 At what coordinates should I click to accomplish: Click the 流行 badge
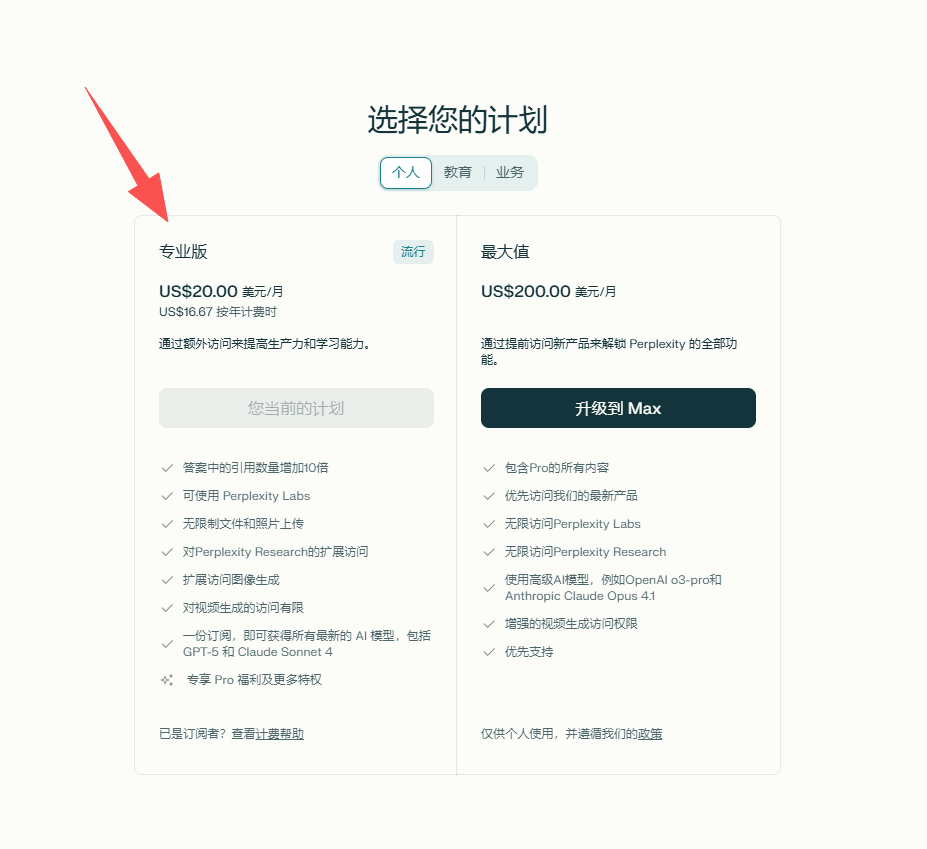[413, 252]
